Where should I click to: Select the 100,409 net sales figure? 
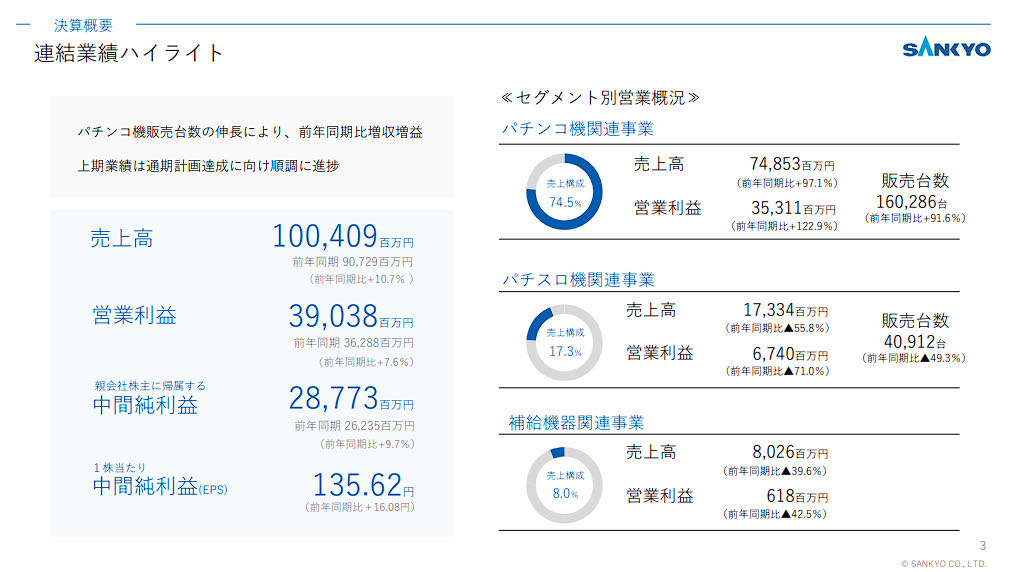(x=324, y=237)
